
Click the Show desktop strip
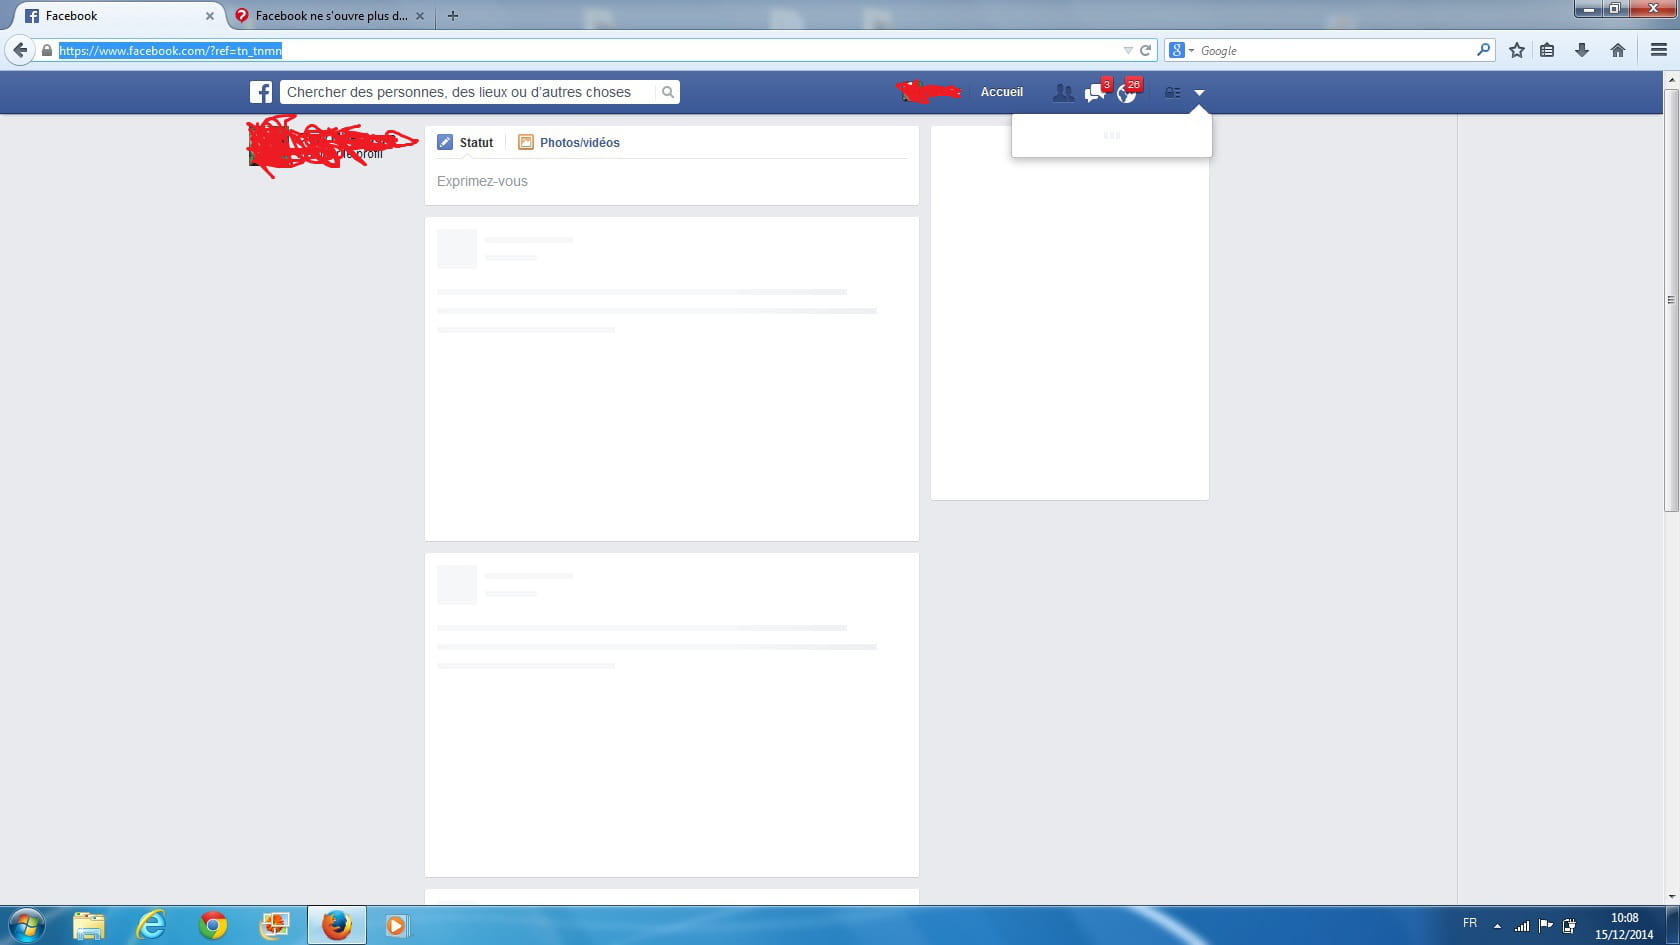1673,926
